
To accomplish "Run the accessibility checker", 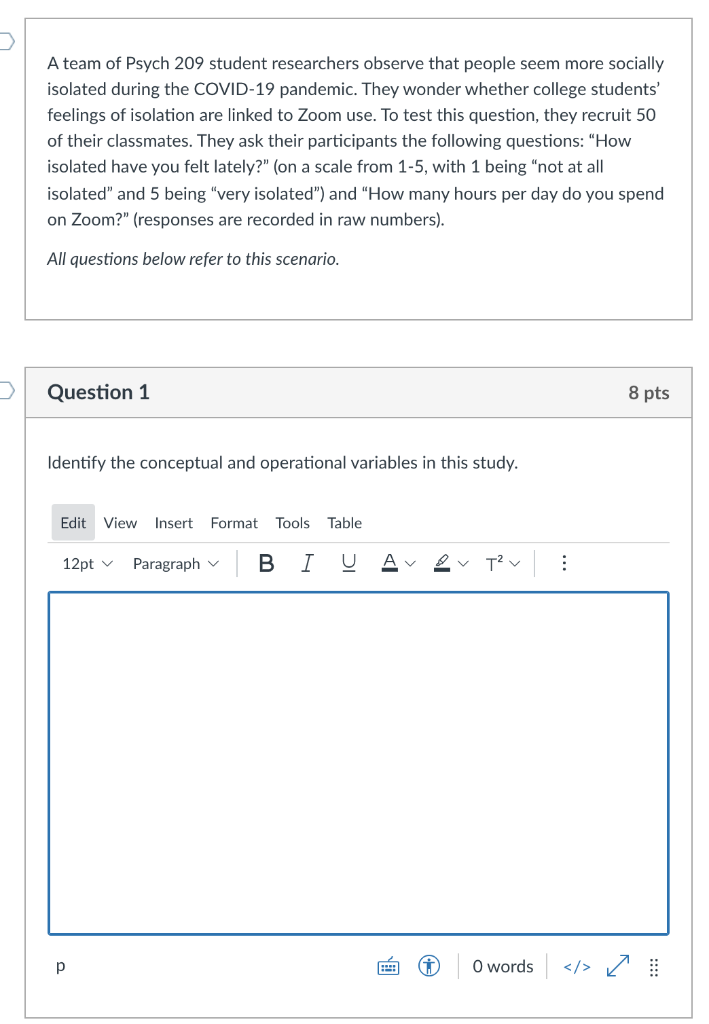I will (x=428, y=966).
